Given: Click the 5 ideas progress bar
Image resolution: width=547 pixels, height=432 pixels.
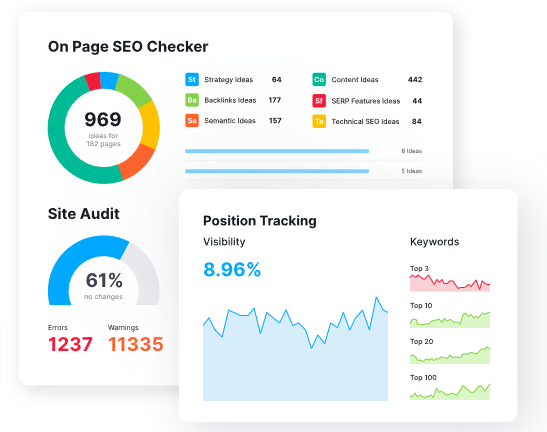Looking at the screenshot, I should click(x=277, y=171).
